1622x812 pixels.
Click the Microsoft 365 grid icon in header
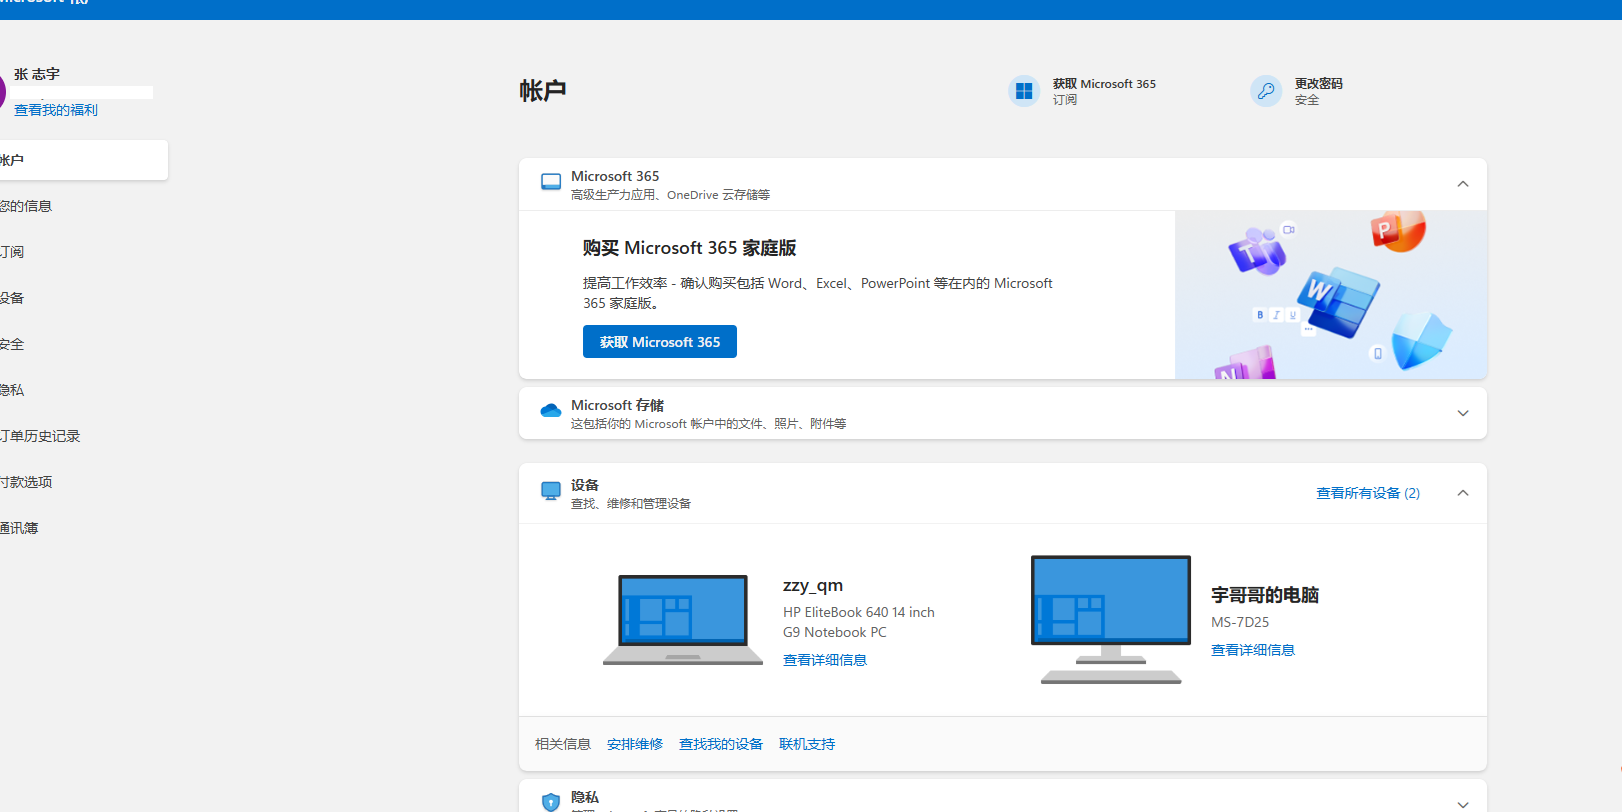[1024, 91]
